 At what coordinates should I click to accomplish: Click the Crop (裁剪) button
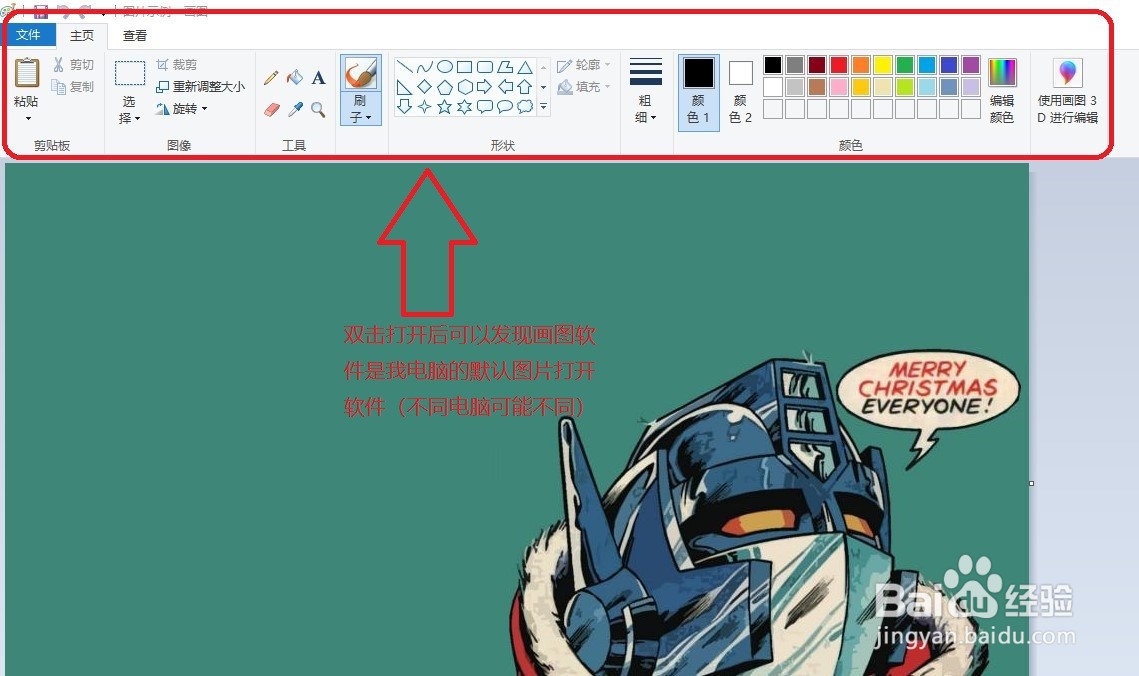pyautogui.click(x=177, y=65)
